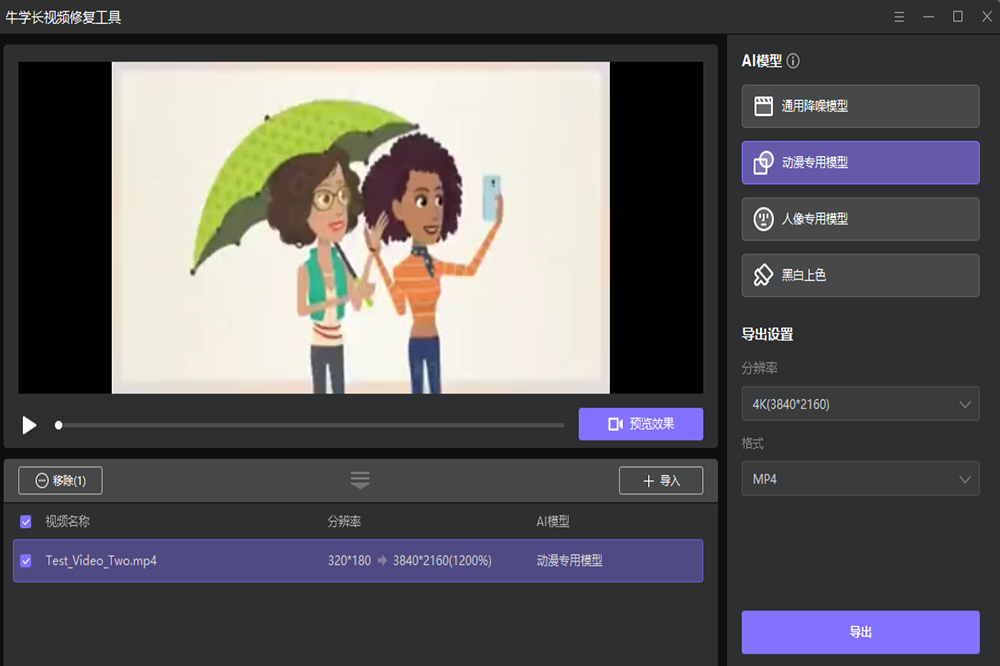Toggle the select-all 视频名称 checkbox
The image size is (1000, 666).
pyautogui.click(x=26, y=521)
